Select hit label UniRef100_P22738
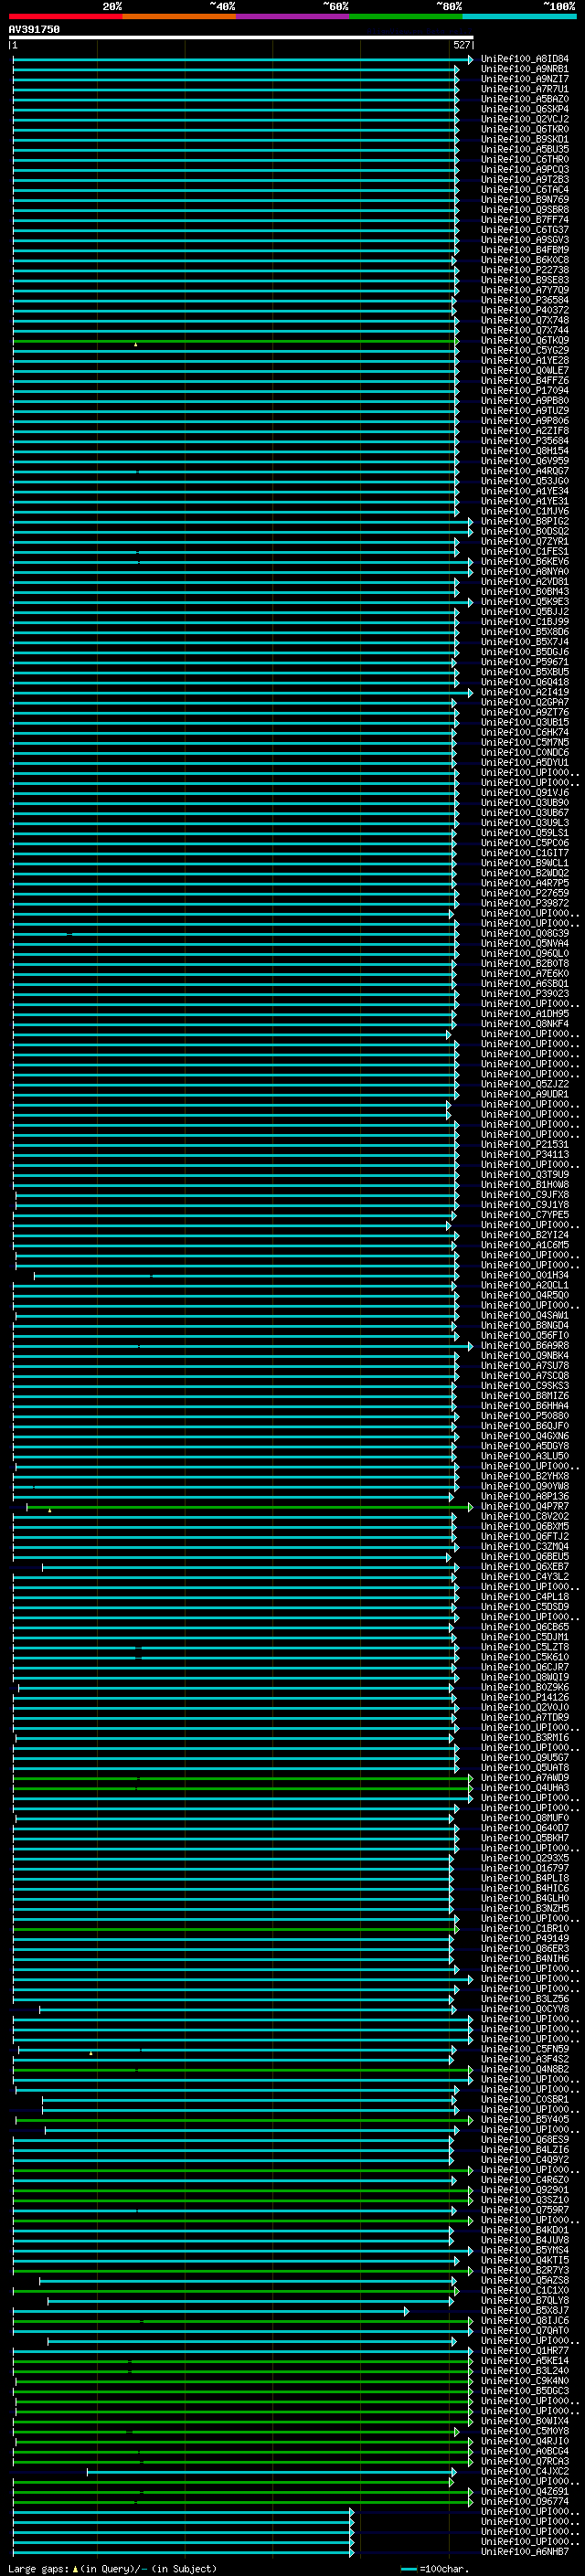Viewport: 585px width, 2576px height. 525,270
